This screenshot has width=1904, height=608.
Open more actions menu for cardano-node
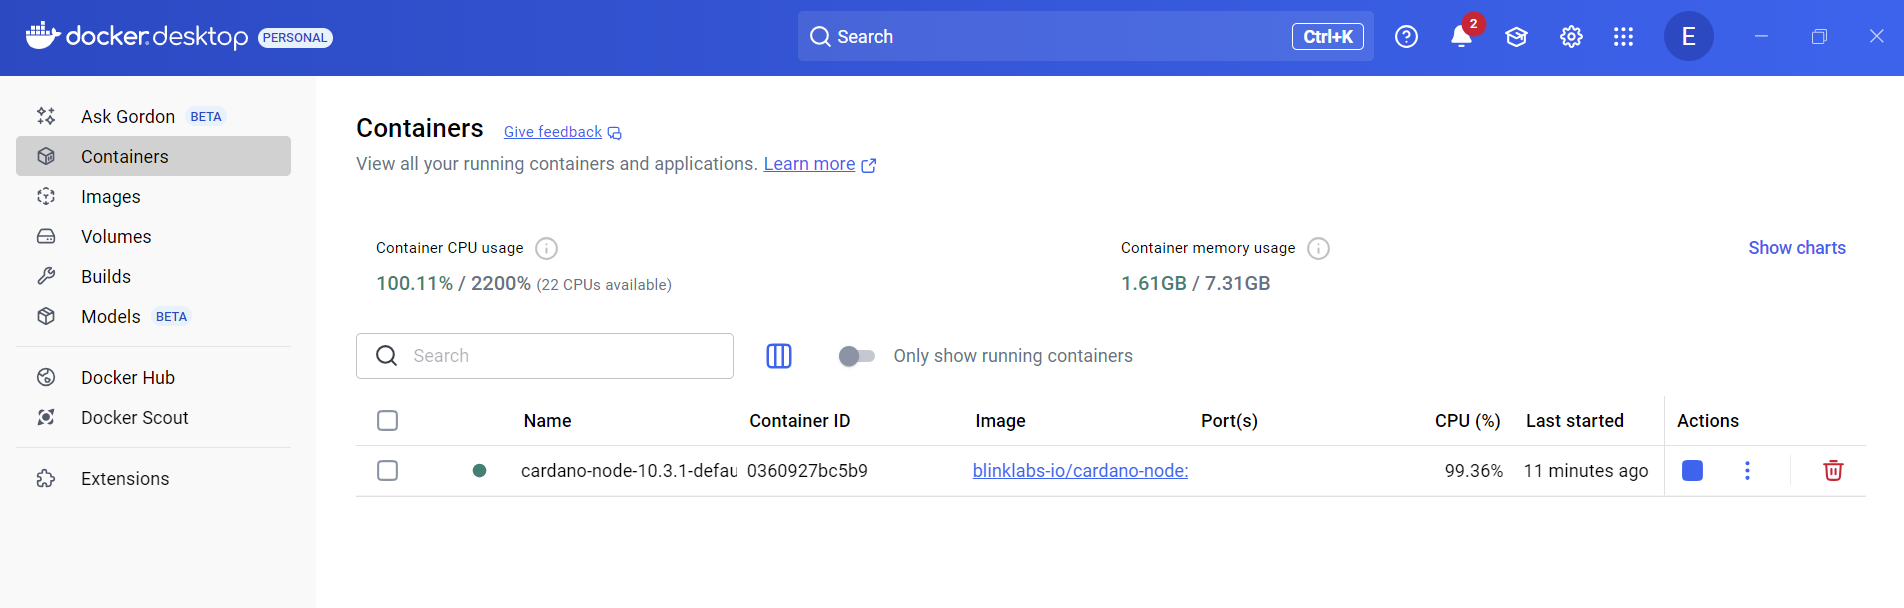pyautogui.click(x=1747, y=471)
